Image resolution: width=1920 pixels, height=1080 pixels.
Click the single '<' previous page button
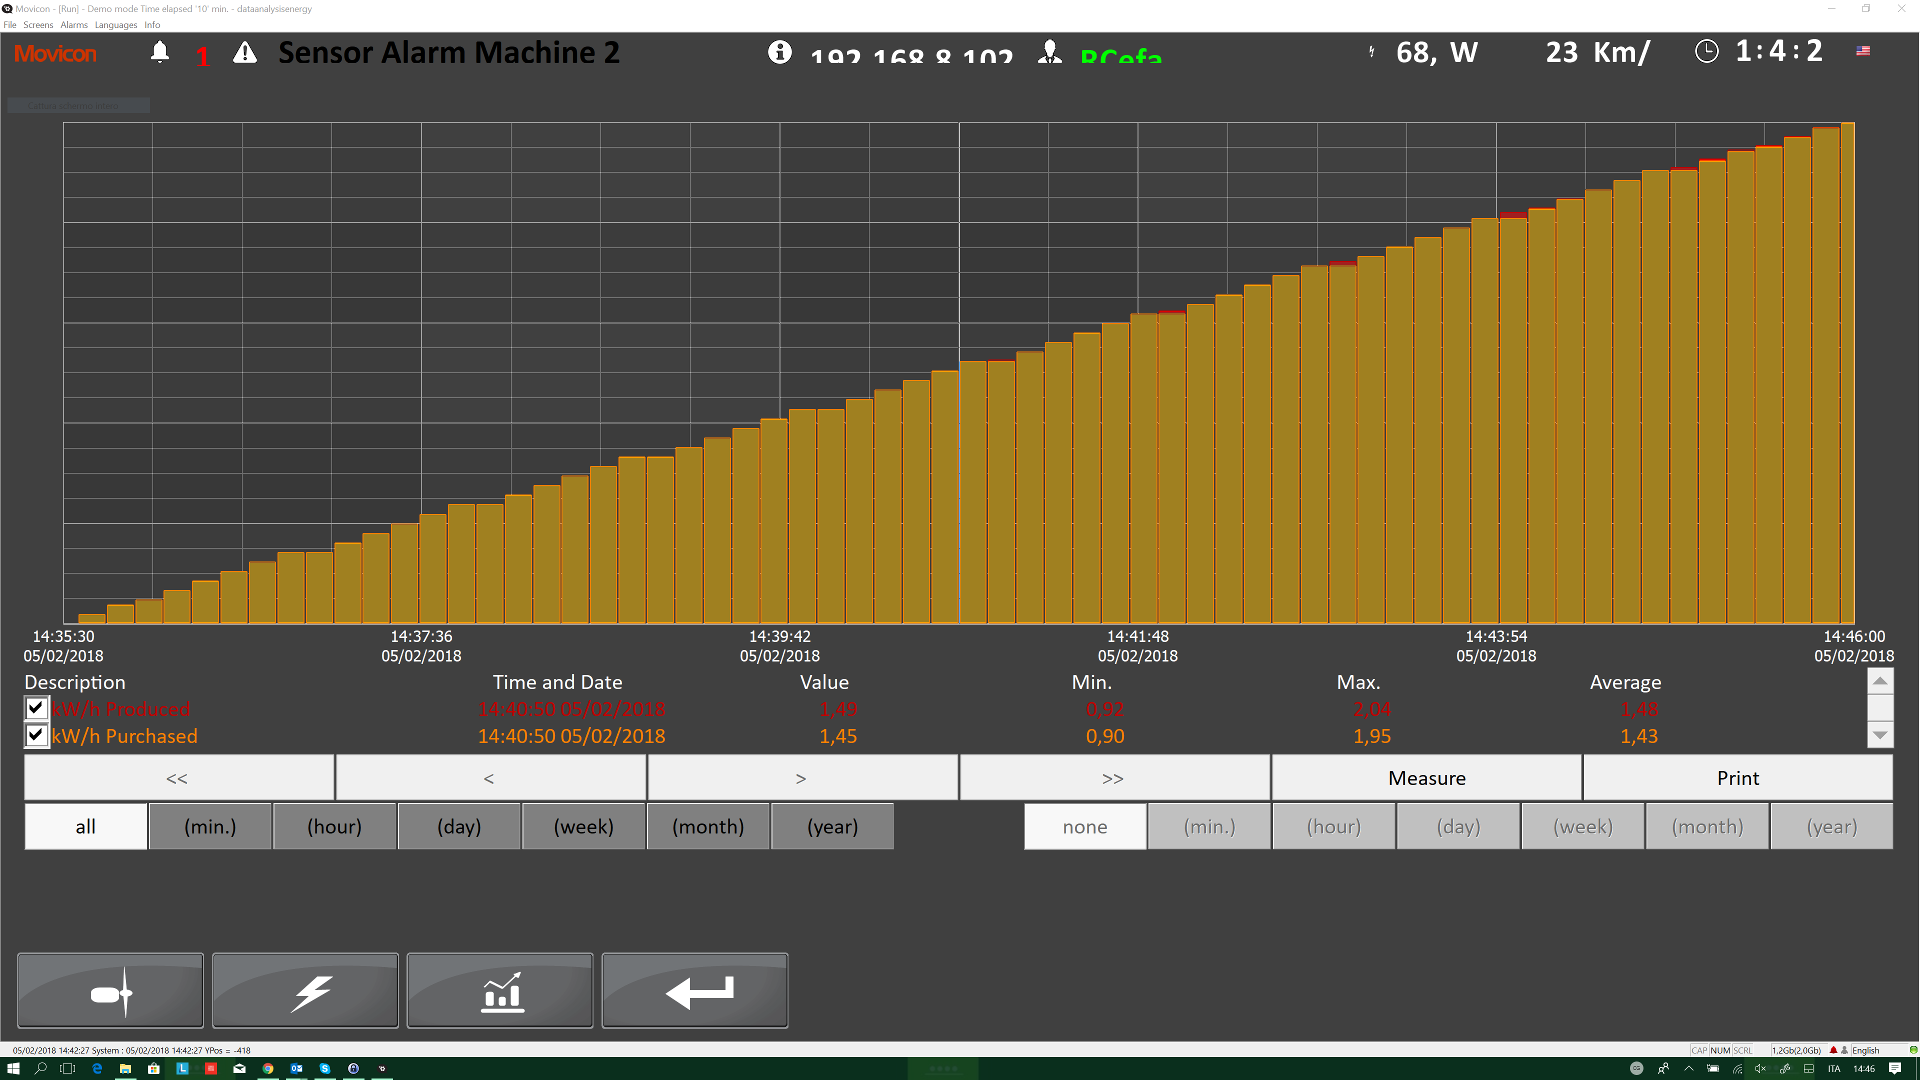click(x=491, y=778)
